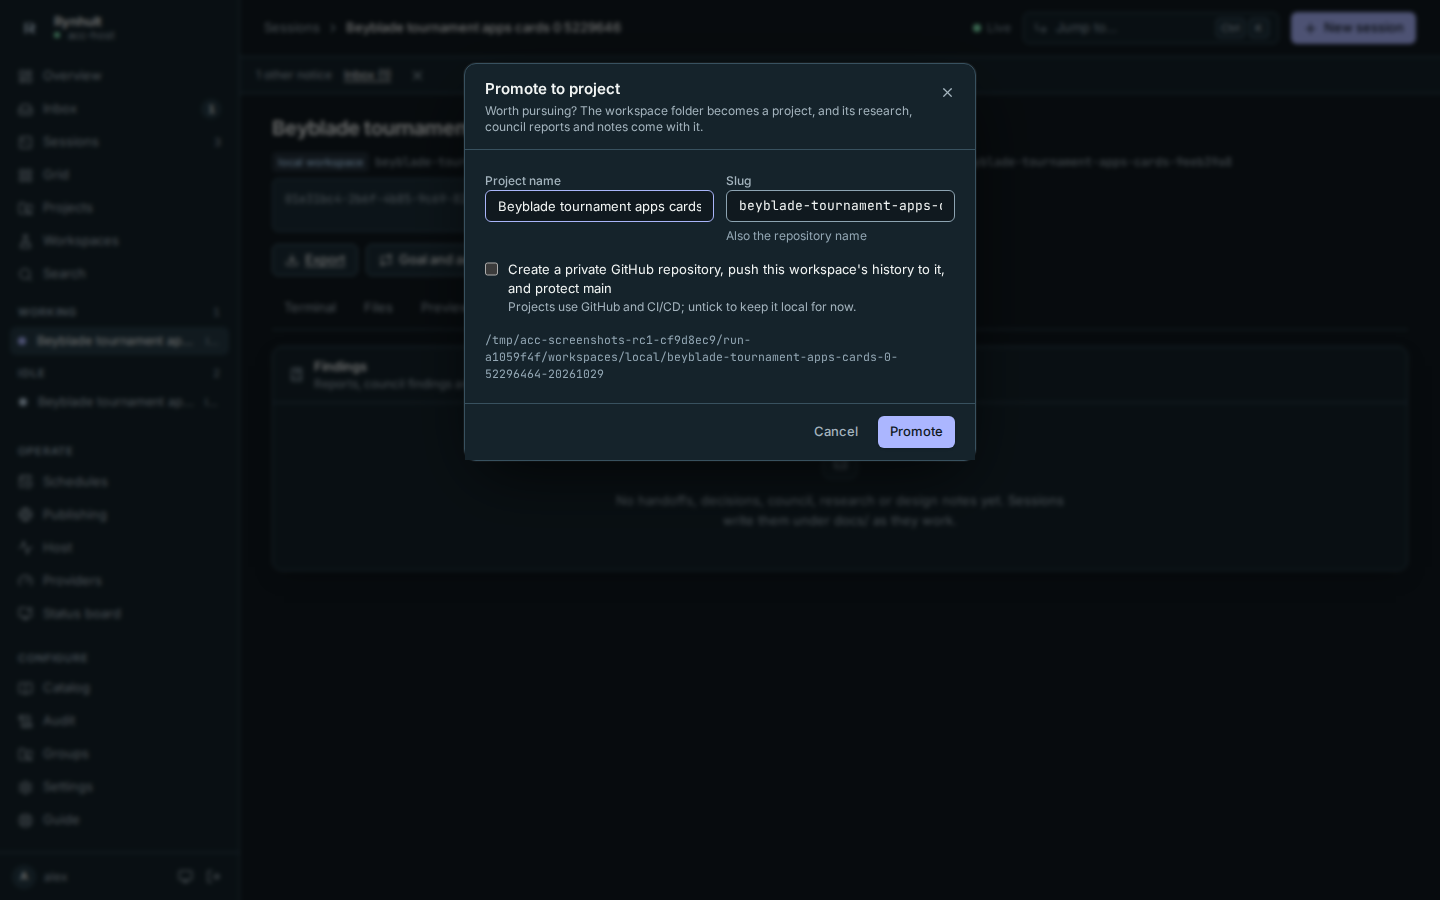The height and width of the screenshot is (900, 1440).
Task: Switch to the Terminal tab behind the dialog
Action: 310,308
